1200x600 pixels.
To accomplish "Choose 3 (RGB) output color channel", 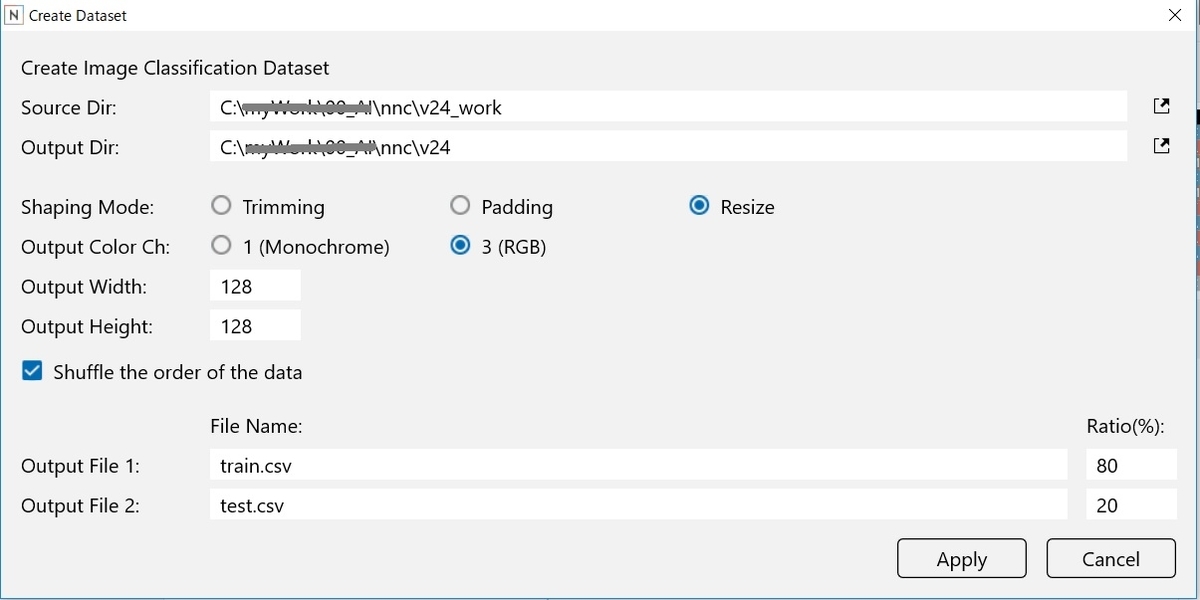I will pyautogui.click(x=460, y=246).
